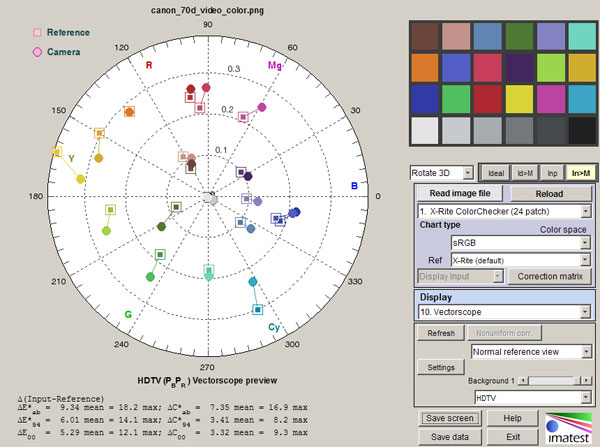The height and width of the screenshot is (447, 600).
Task: Click the blue B axis label
Action: (x=354, y=186)
